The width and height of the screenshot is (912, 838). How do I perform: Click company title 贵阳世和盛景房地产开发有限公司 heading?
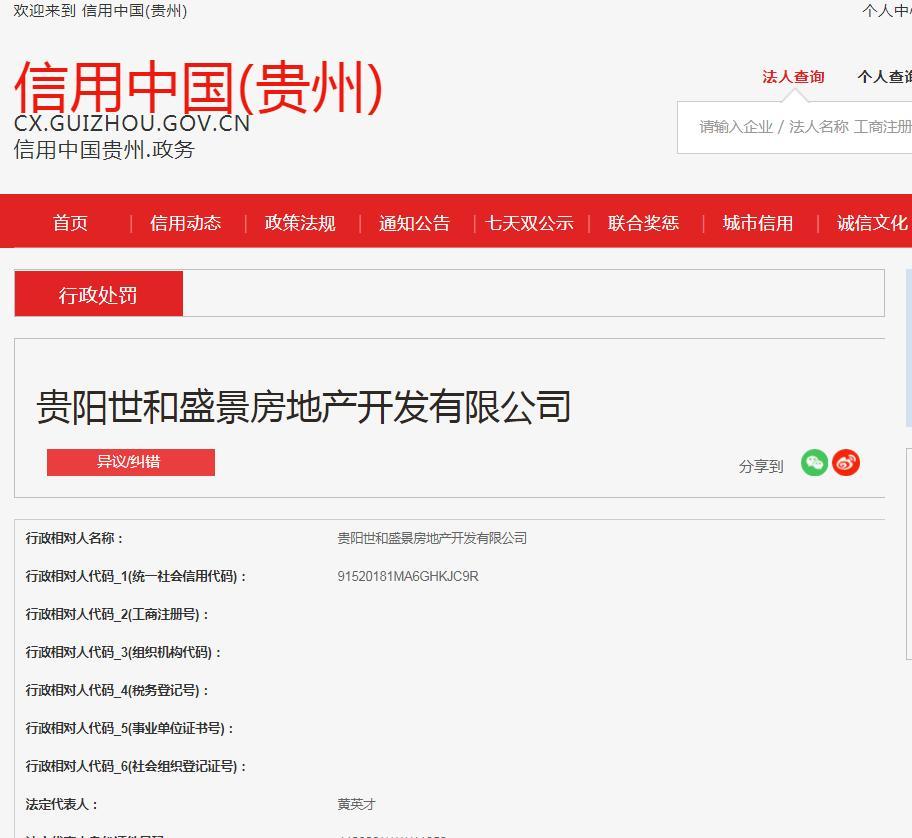click(x=304, y=406)
